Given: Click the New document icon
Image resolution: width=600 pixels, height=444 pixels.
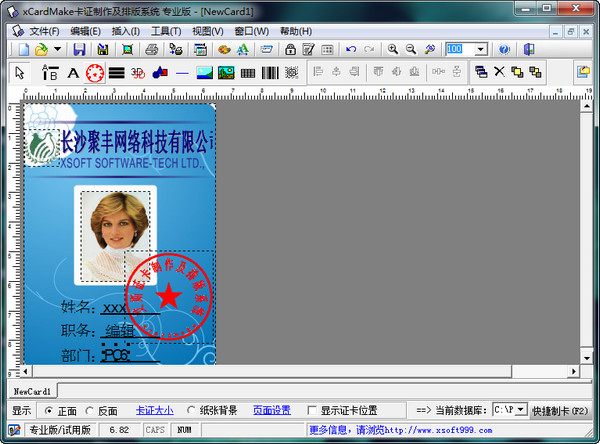Looking at the screenshot, I should (24, 49).
